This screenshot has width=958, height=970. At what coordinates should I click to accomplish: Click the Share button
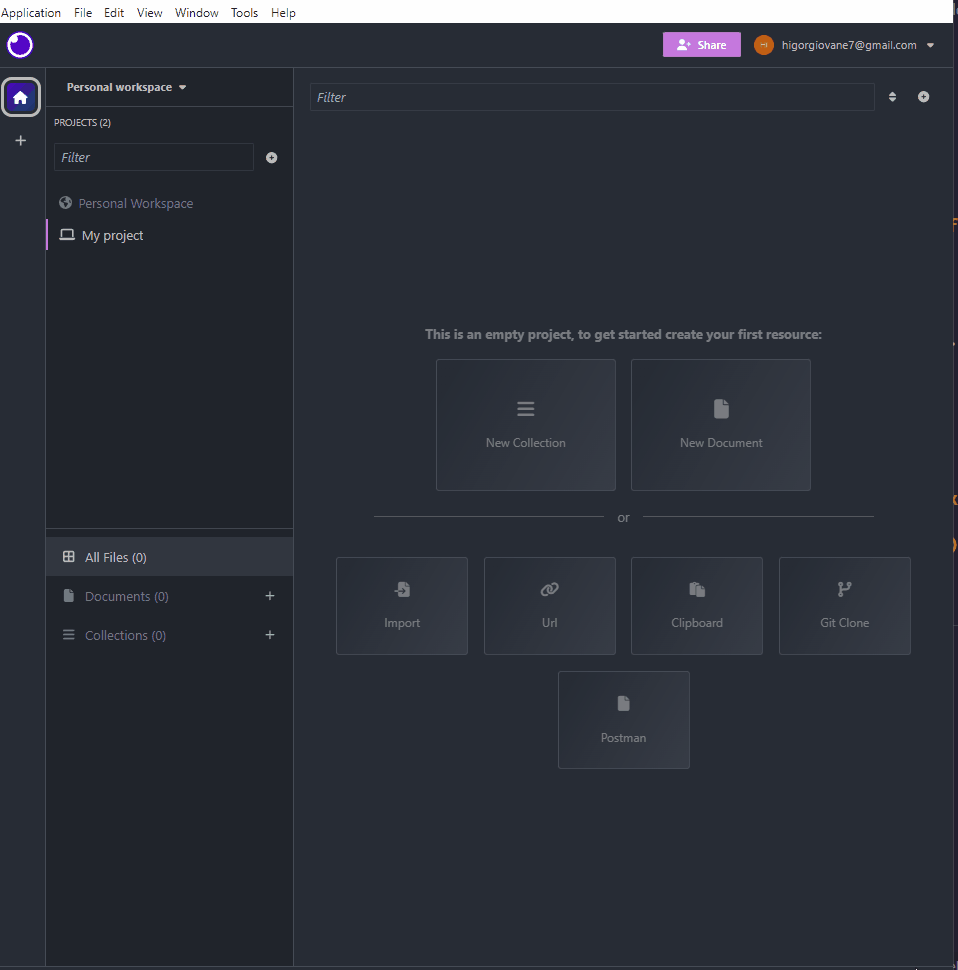[x=701, y=45]
